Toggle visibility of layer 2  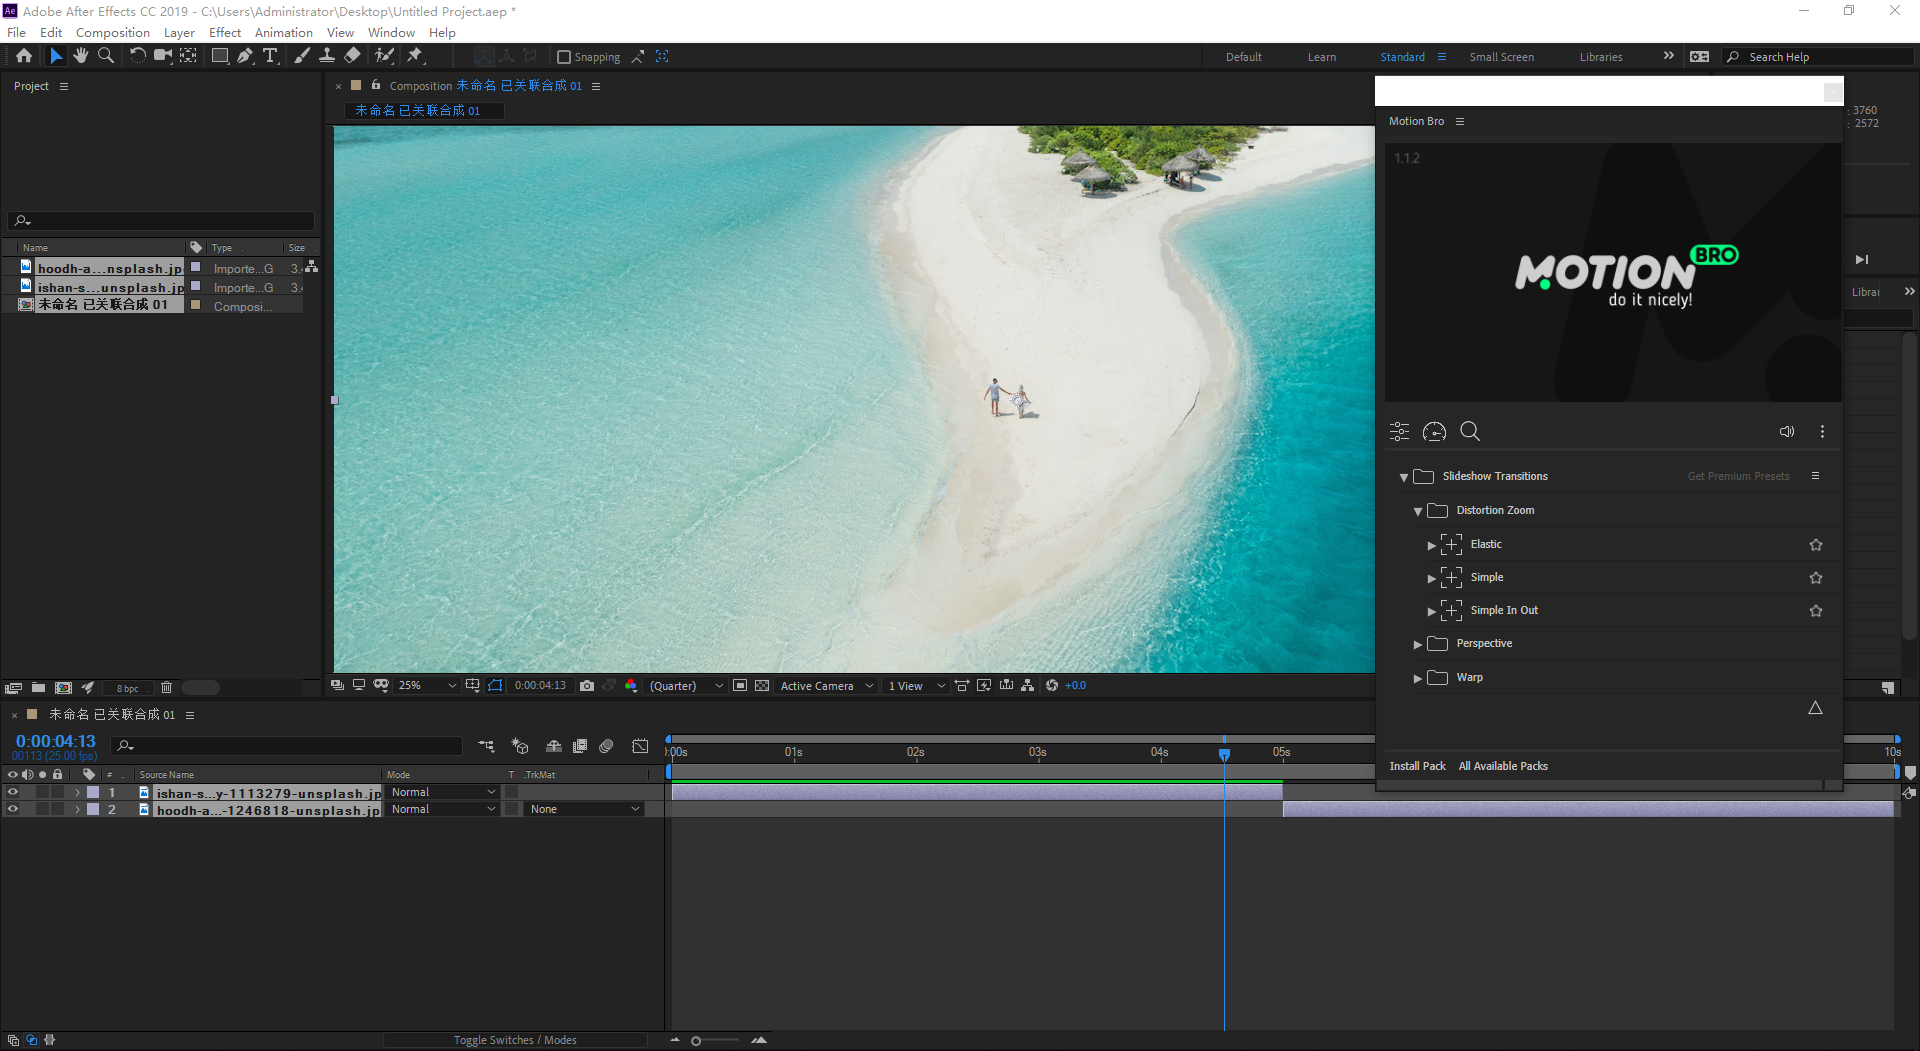click(13, 809)
